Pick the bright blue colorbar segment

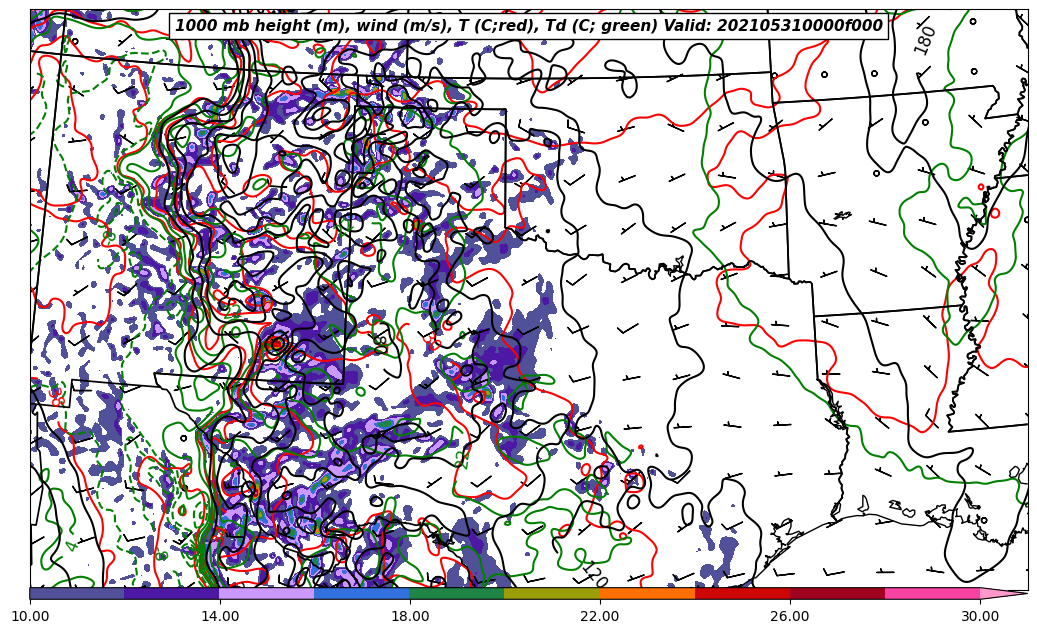tap(362, 593)
